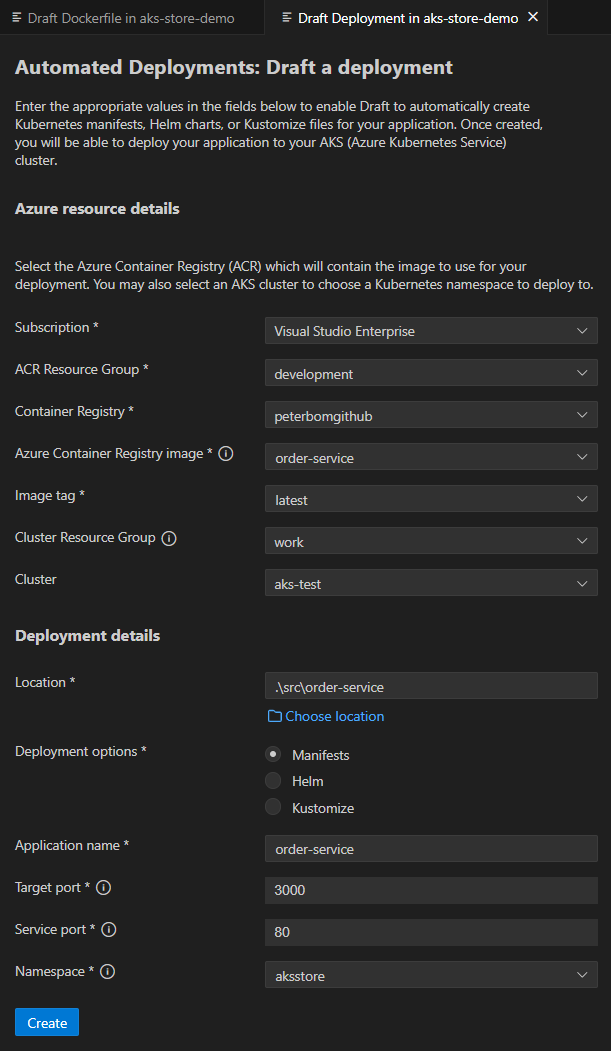Click the Create button

coord(47,1023)
